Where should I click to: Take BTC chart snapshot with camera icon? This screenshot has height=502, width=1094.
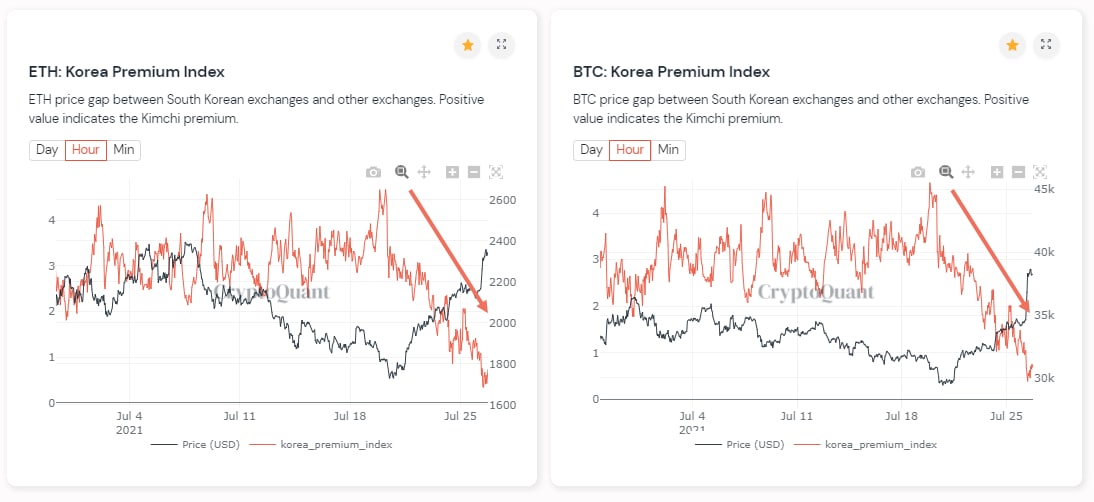pos(918,172)
